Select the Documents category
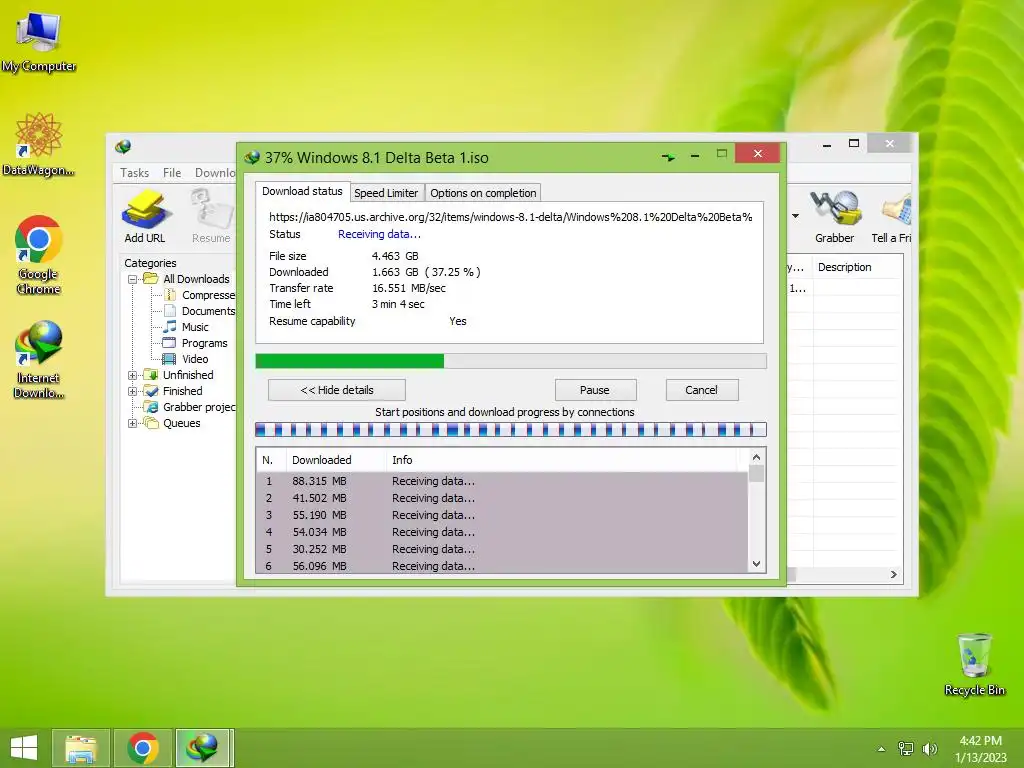This screenshot has width=1024, height=768. (200, 311)
